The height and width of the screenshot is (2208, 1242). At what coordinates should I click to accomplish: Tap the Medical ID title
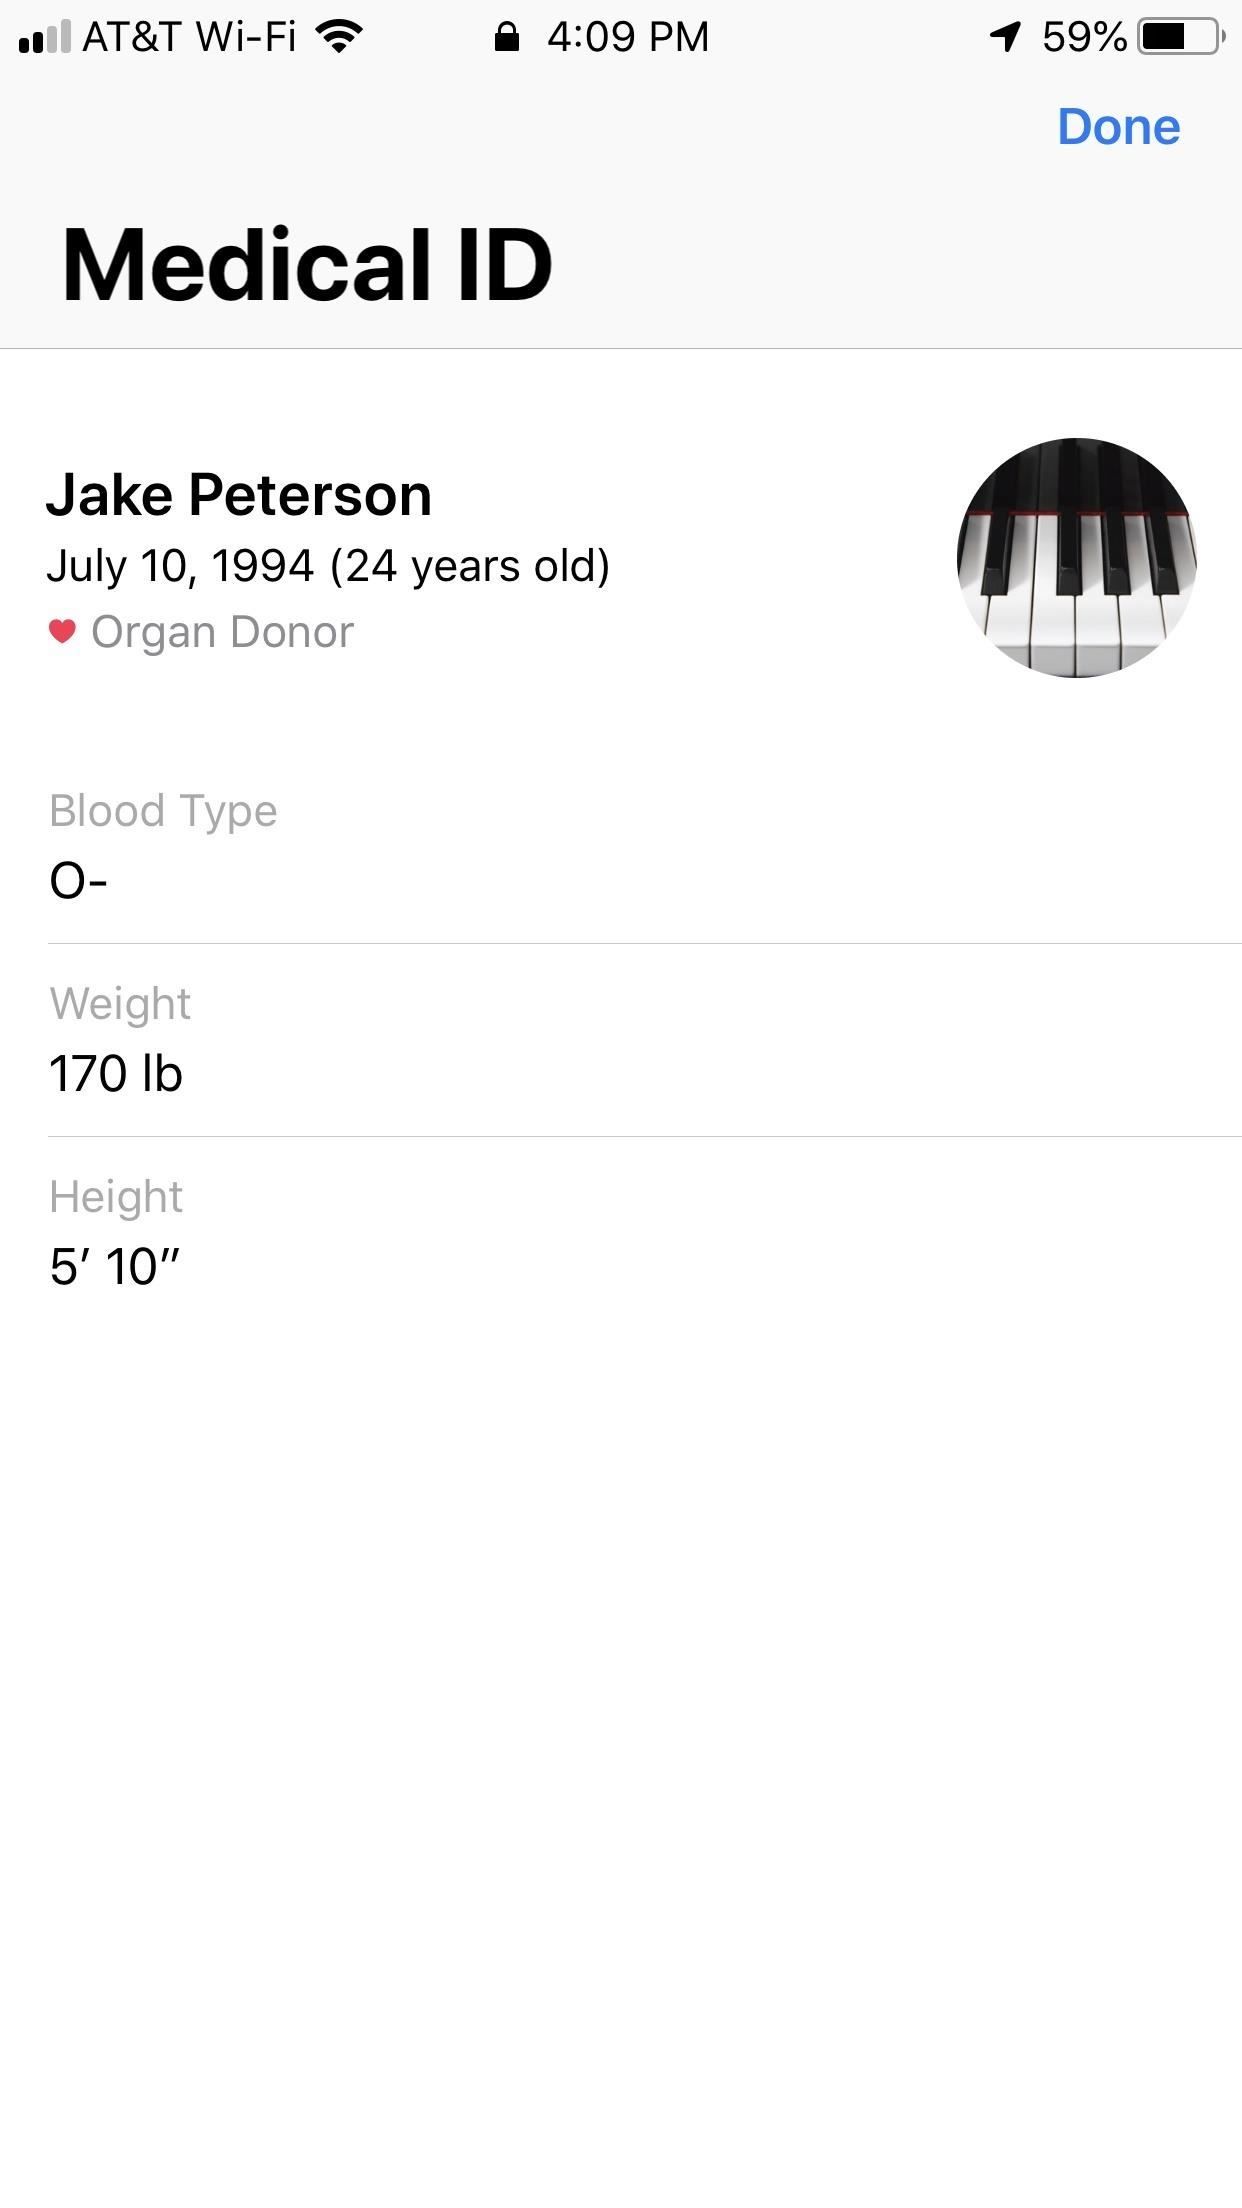tap(307, 264)
